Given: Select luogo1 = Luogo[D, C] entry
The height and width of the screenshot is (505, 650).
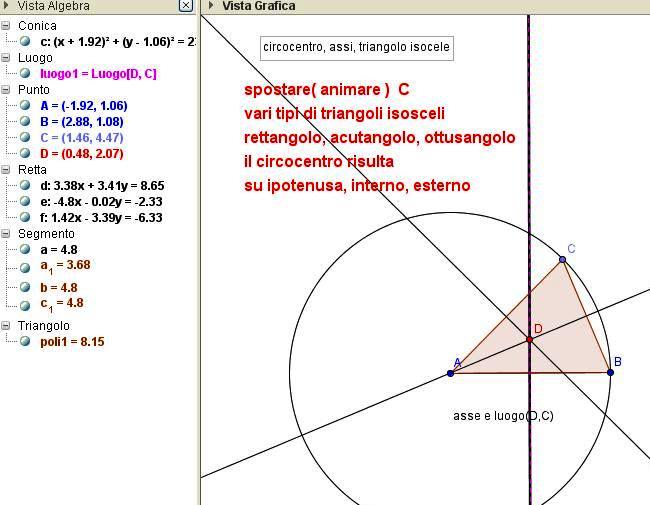Looking at the screenshot, I should click(98, 73).
